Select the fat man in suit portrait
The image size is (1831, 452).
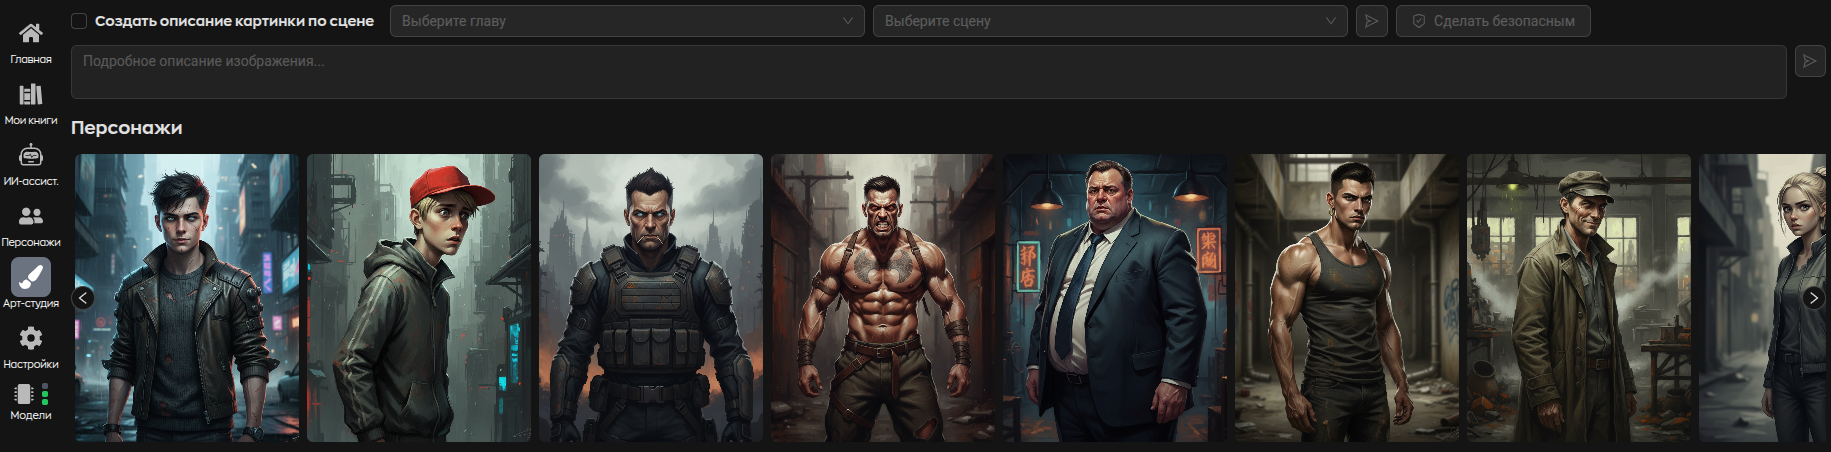point(1114,298)
